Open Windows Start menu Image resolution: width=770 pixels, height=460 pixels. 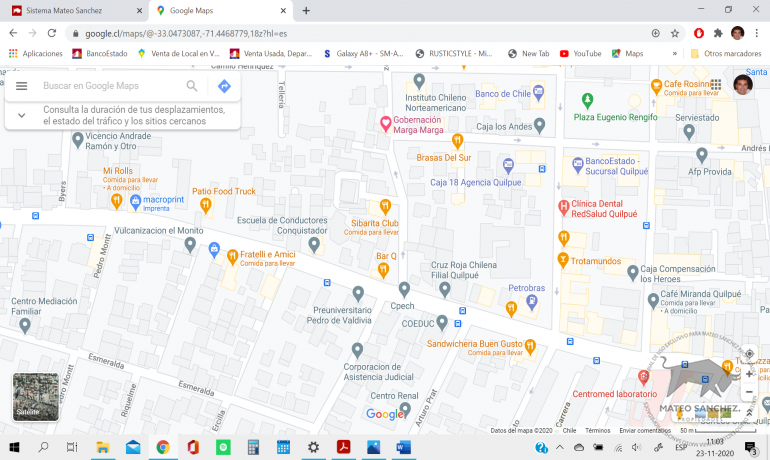point(14,447)
